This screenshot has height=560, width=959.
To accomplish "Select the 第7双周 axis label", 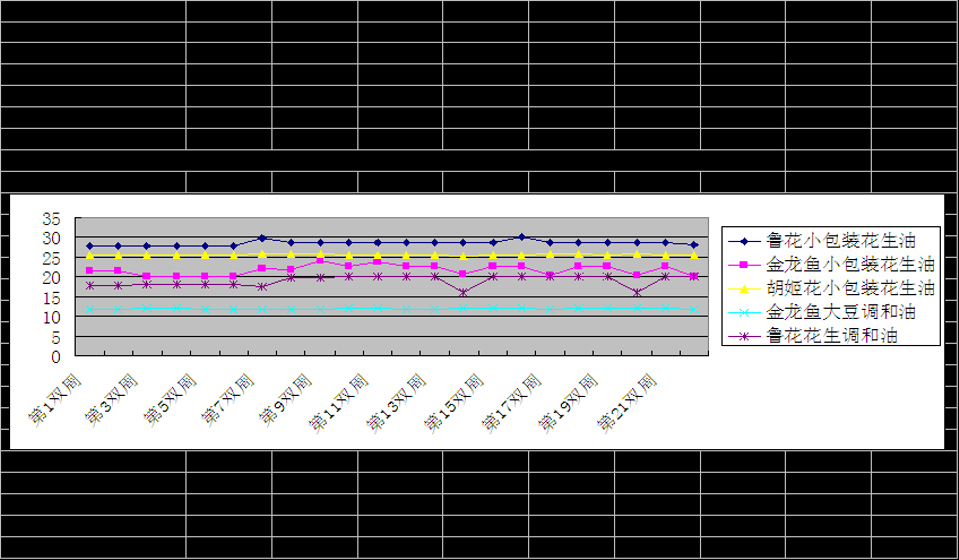I will pos(228,399).
